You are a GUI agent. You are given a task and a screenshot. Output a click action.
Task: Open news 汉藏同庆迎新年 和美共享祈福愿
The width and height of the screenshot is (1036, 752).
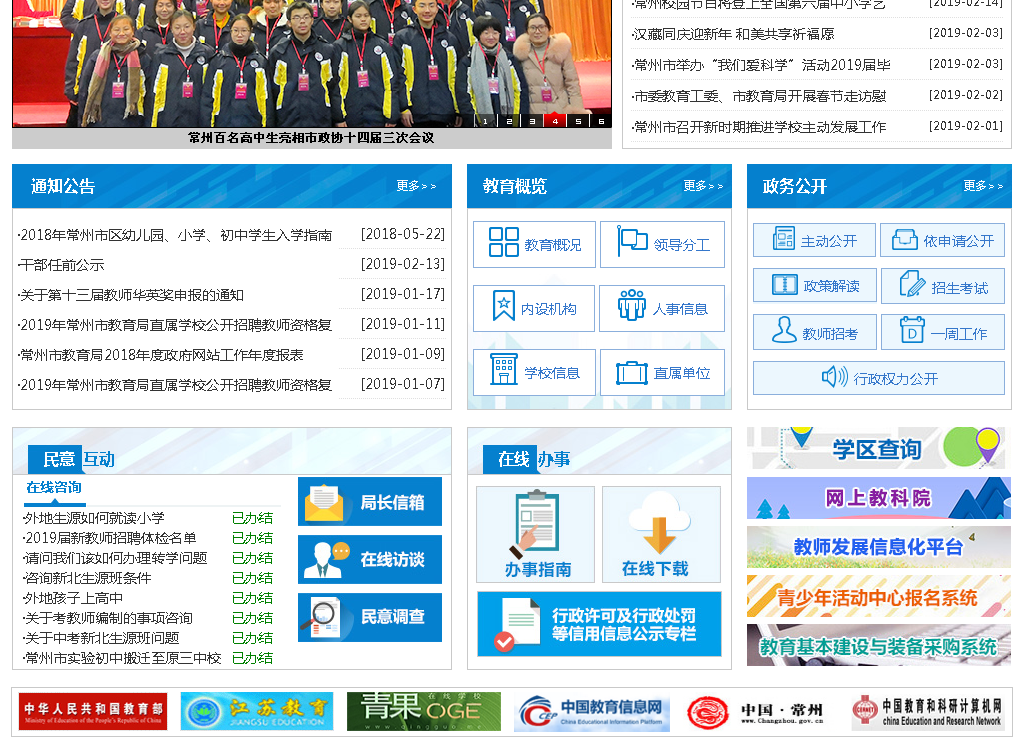click(733, 34)
